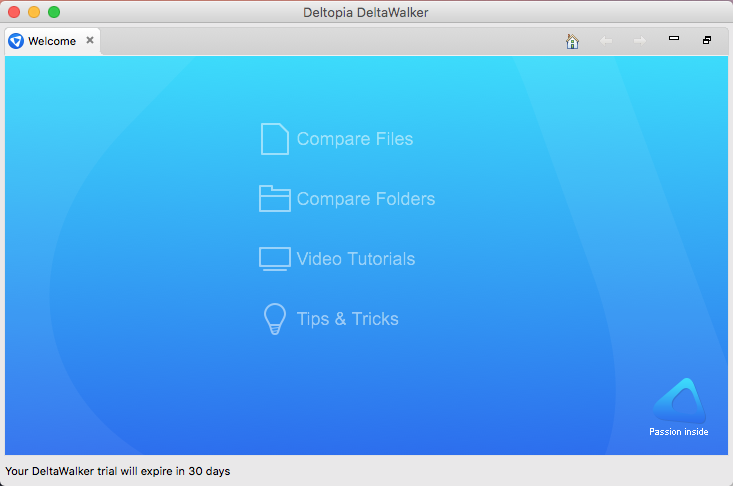The image size is (733, 486).
Task: Close the DeltaWalker window with red button
Action: click(x=14, y=12)
